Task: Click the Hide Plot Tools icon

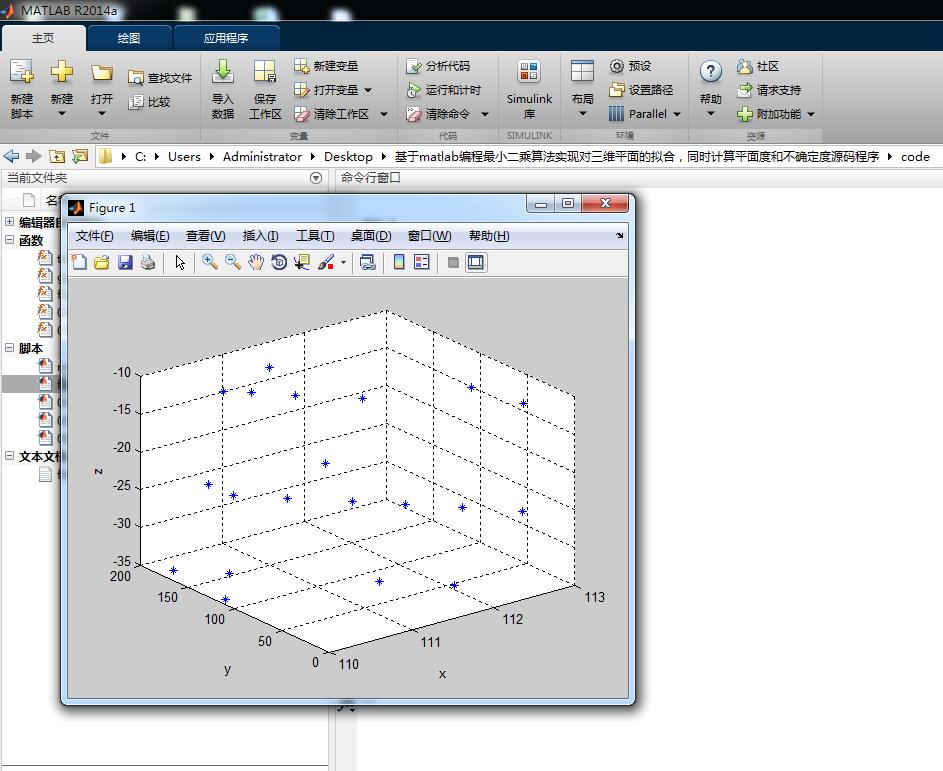Action: pyautogui.click(x=453, y=262)
